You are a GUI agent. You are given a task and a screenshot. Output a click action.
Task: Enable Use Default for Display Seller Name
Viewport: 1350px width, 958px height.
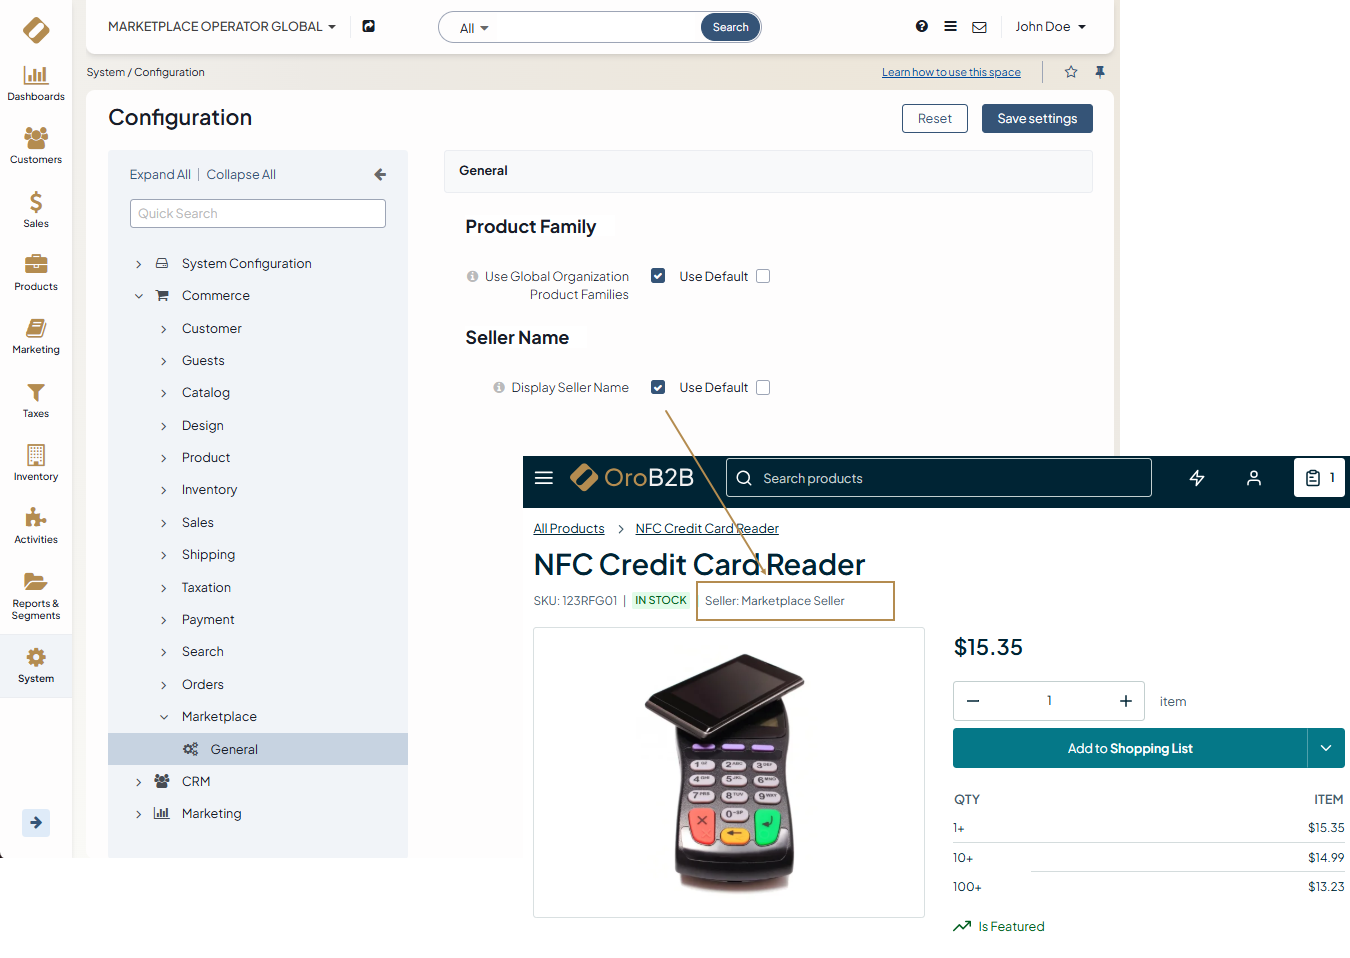[763, 387]
